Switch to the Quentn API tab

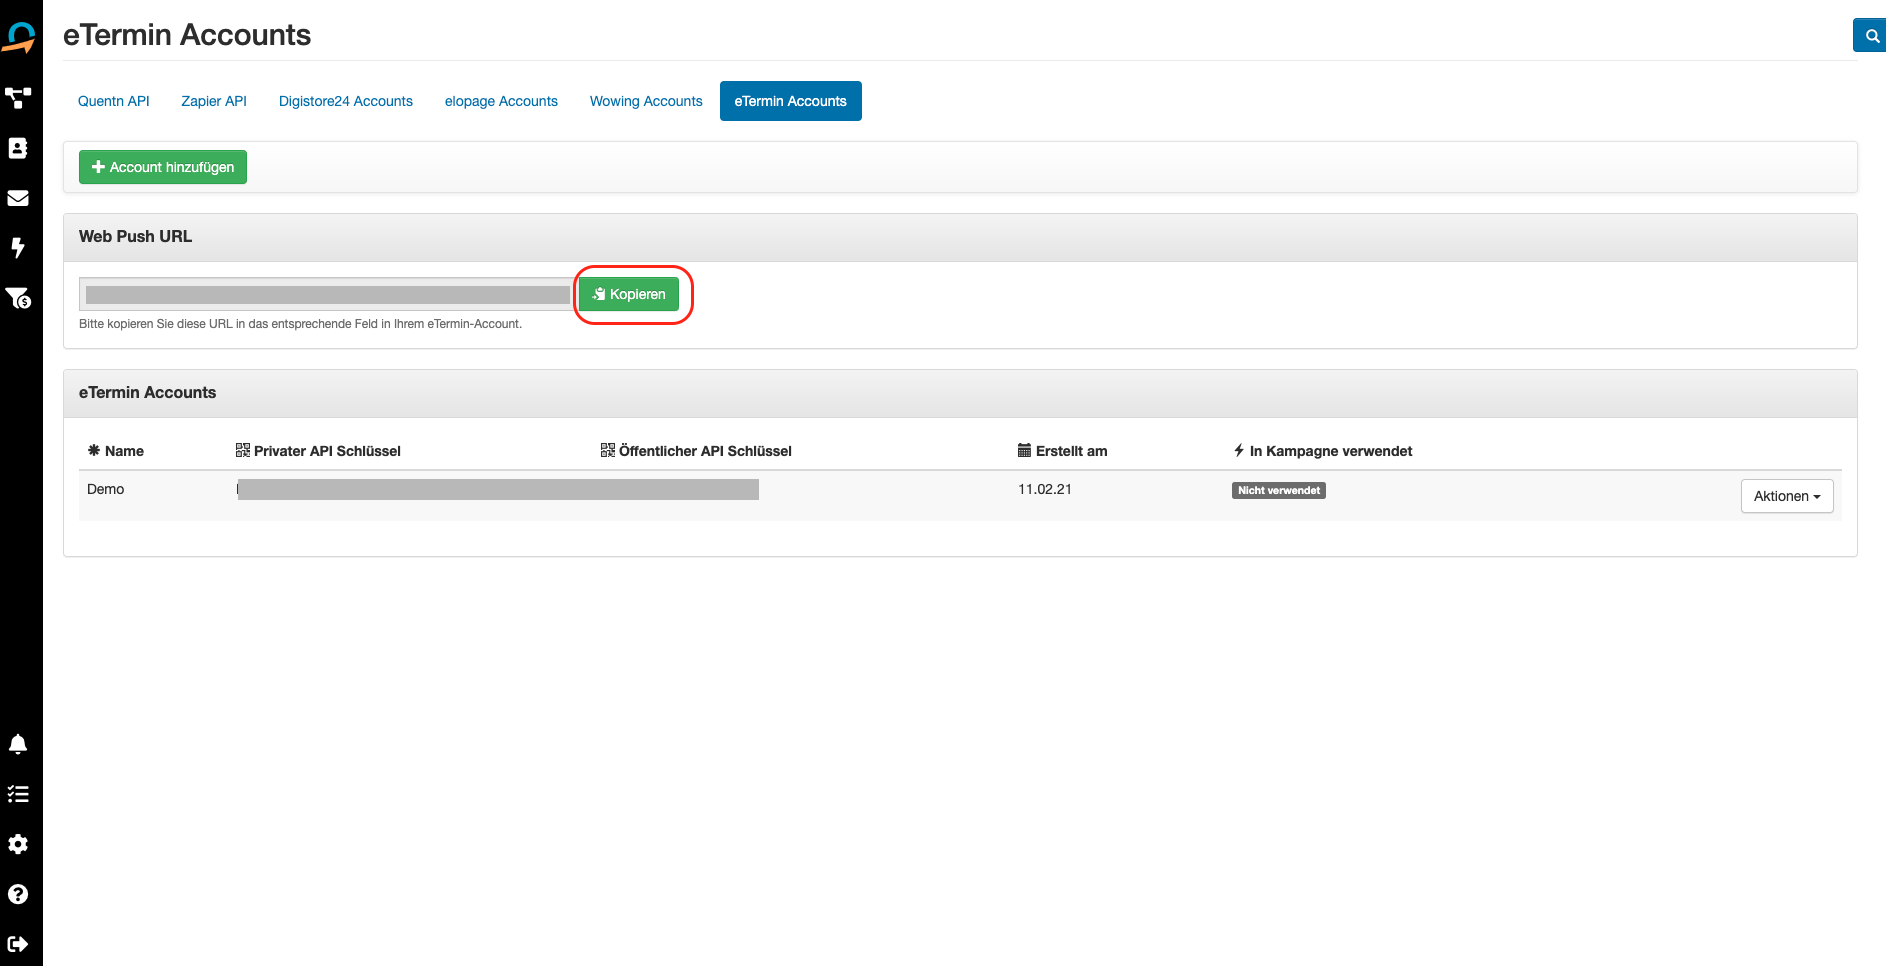coord(114,101)
